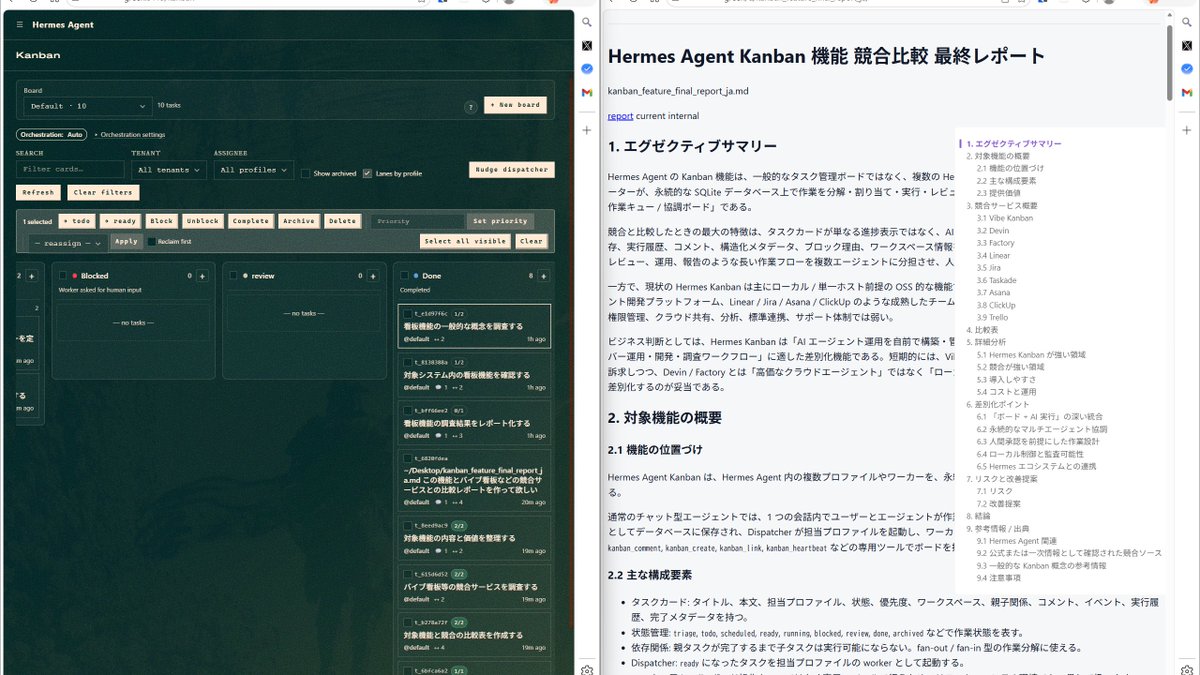Click the Unblock bulk action button

click(x=203, y=221)
